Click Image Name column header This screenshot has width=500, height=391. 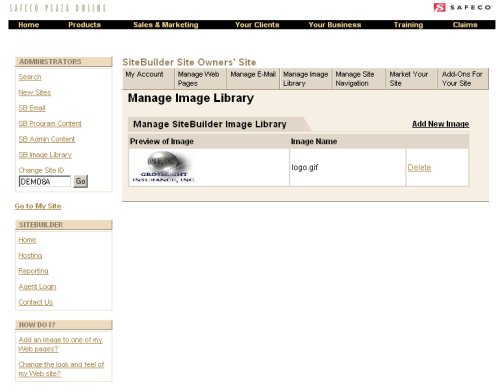coord(314,141)
